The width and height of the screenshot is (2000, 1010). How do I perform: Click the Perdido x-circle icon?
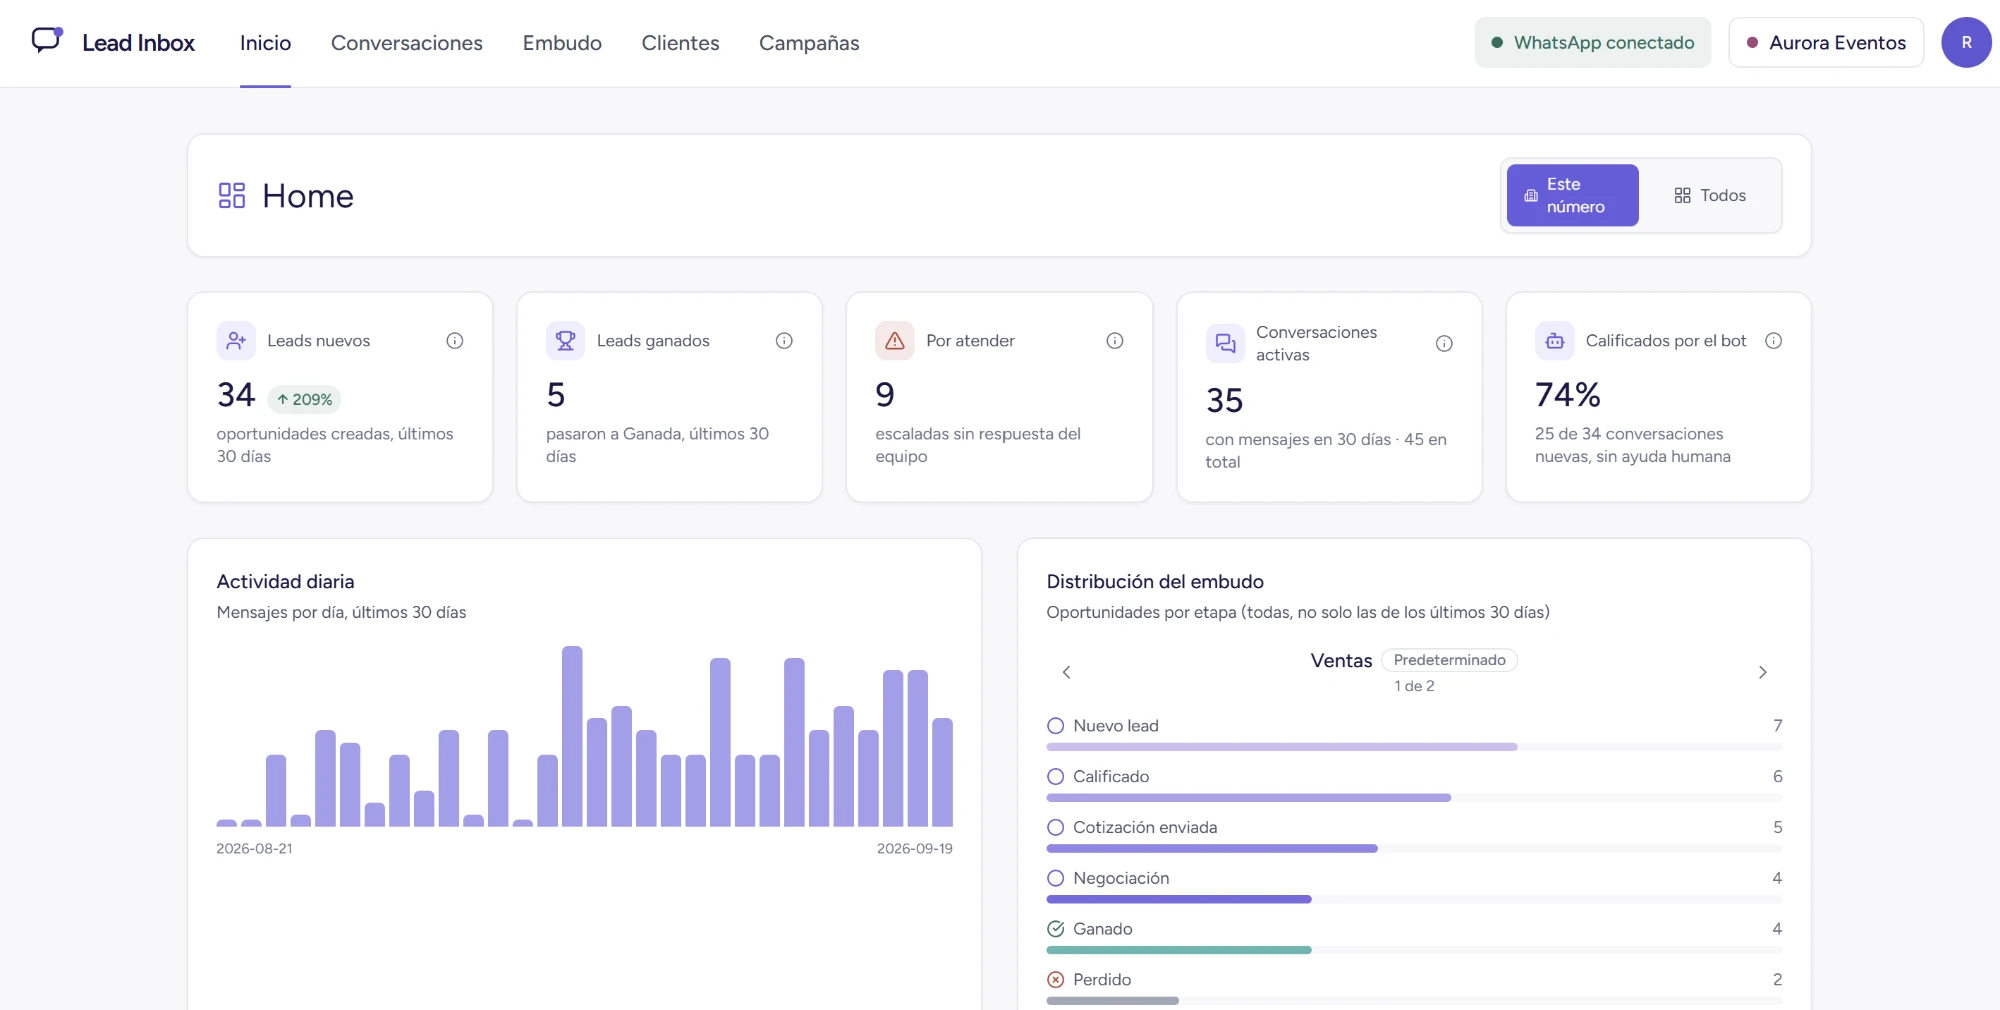point(1055,980)
